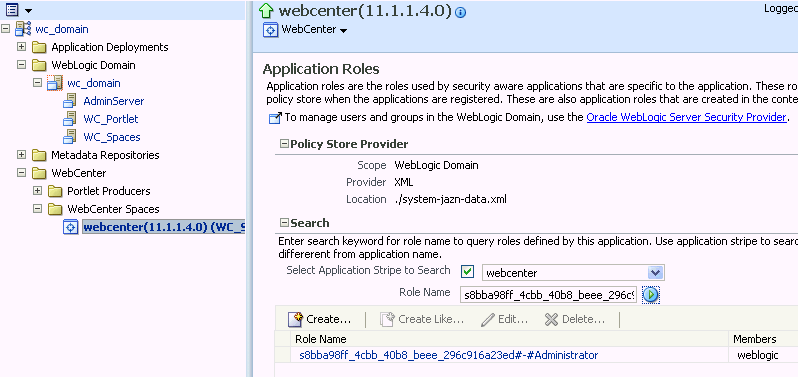
Task: Open Oracle WebLogic Server Security Provider link
Action: click(x=686, y=118)
